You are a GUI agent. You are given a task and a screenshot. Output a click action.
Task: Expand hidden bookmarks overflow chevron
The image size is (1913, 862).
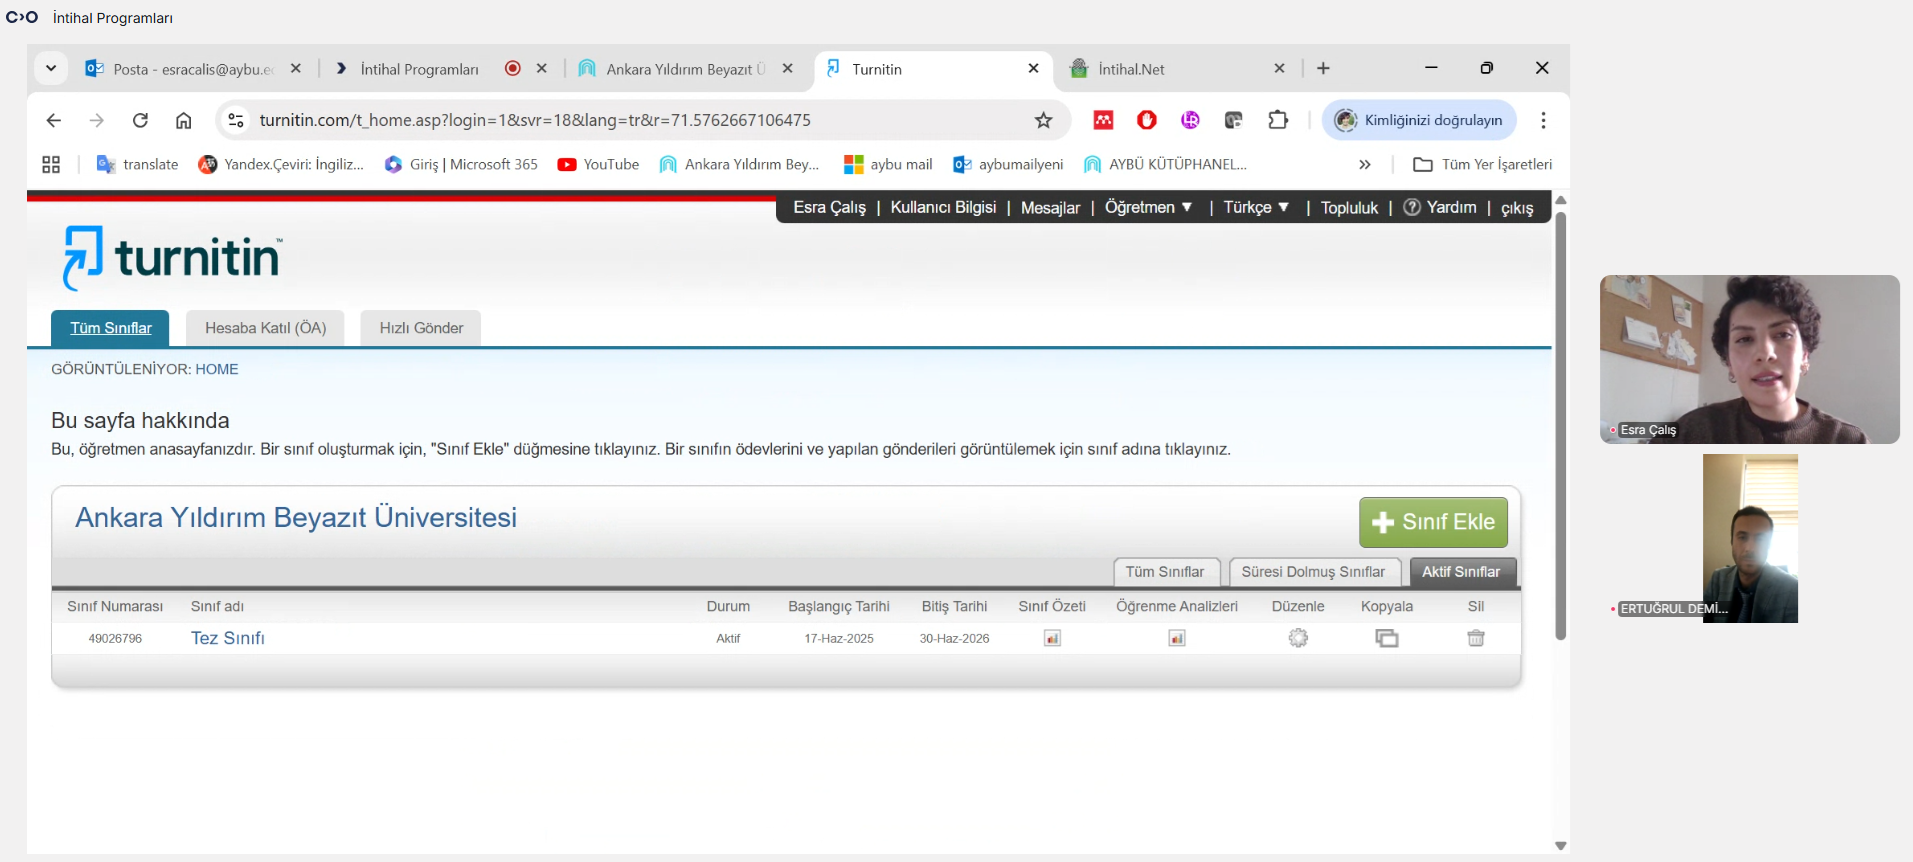click(x=1365, y=165)
